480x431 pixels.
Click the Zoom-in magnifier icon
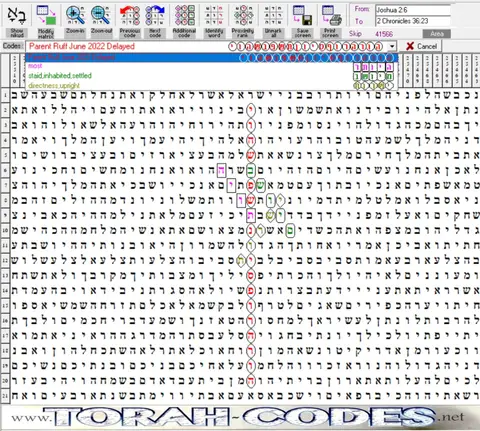point(75,15)
